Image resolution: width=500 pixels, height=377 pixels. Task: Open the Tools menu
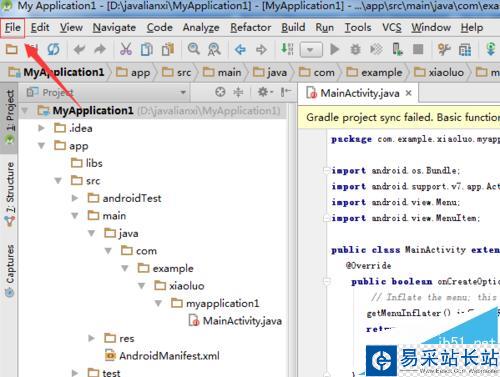click(x=358, y=28)
